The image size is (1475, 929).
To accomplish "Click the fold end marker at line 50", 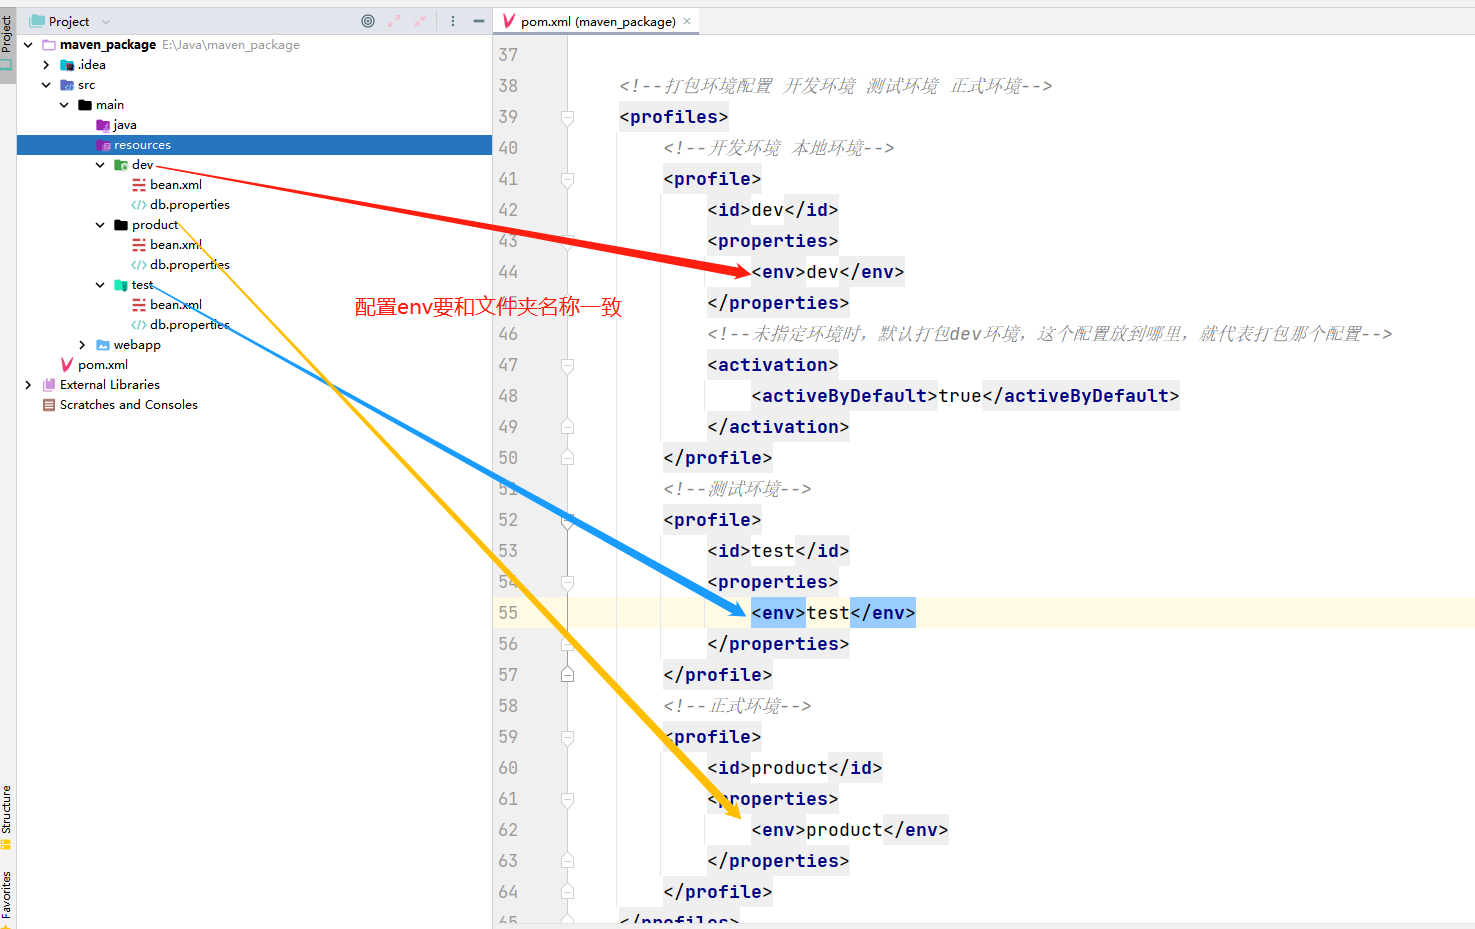I will tap(567, 458).
